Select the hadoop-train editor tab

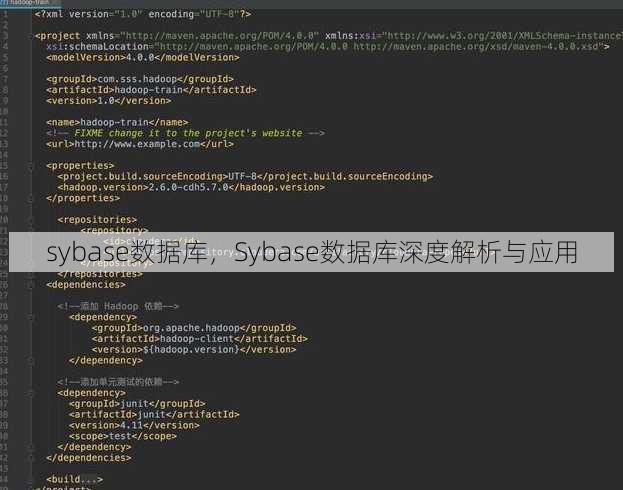coord(30,2)
